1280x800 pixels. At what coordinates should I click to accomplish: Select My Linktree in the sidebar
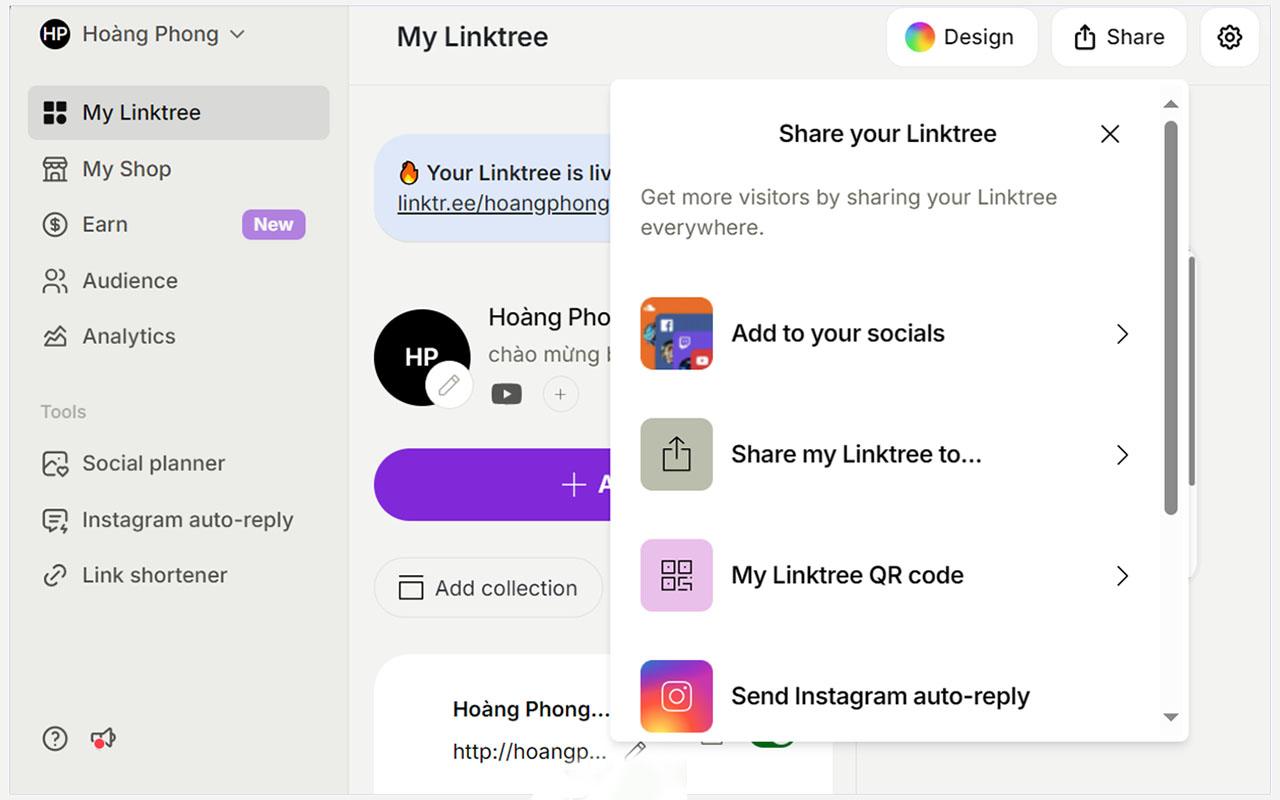pos(178,113)
